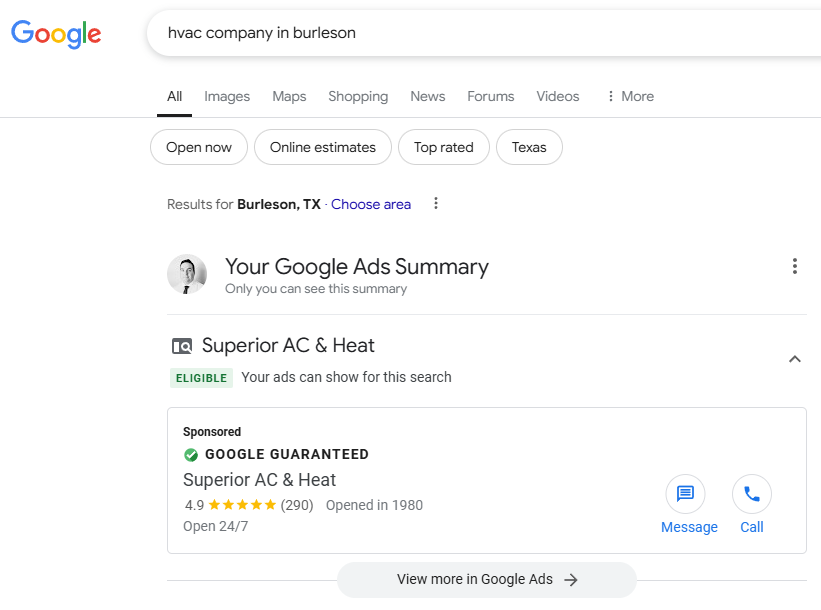The image size is (821, 610).
Task: Click the Choose area link
Action: coord(371,204)
